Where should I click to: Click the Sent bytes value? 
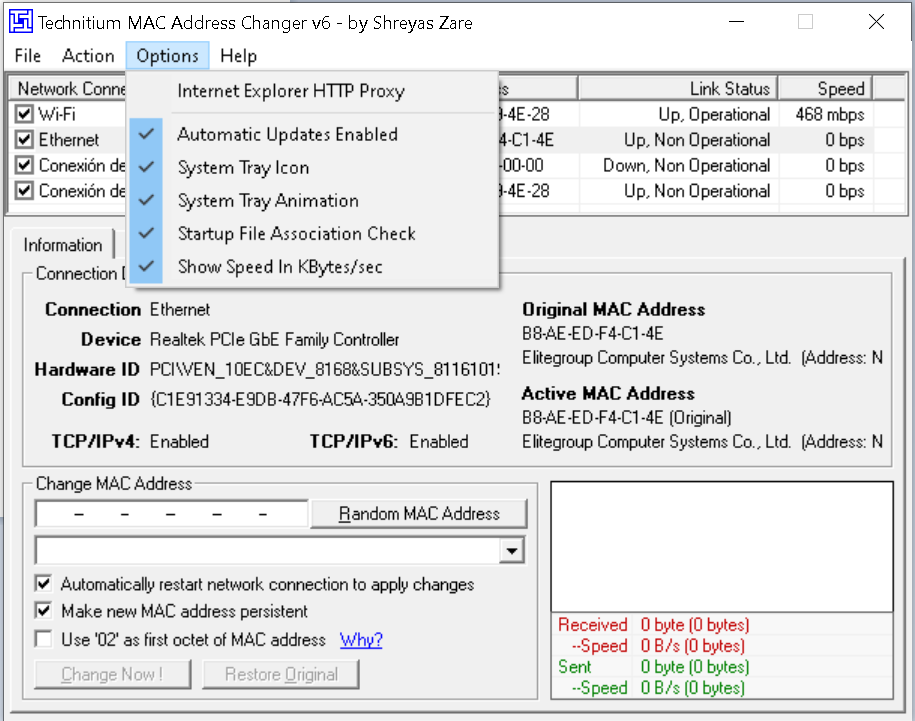coord(694,667)
